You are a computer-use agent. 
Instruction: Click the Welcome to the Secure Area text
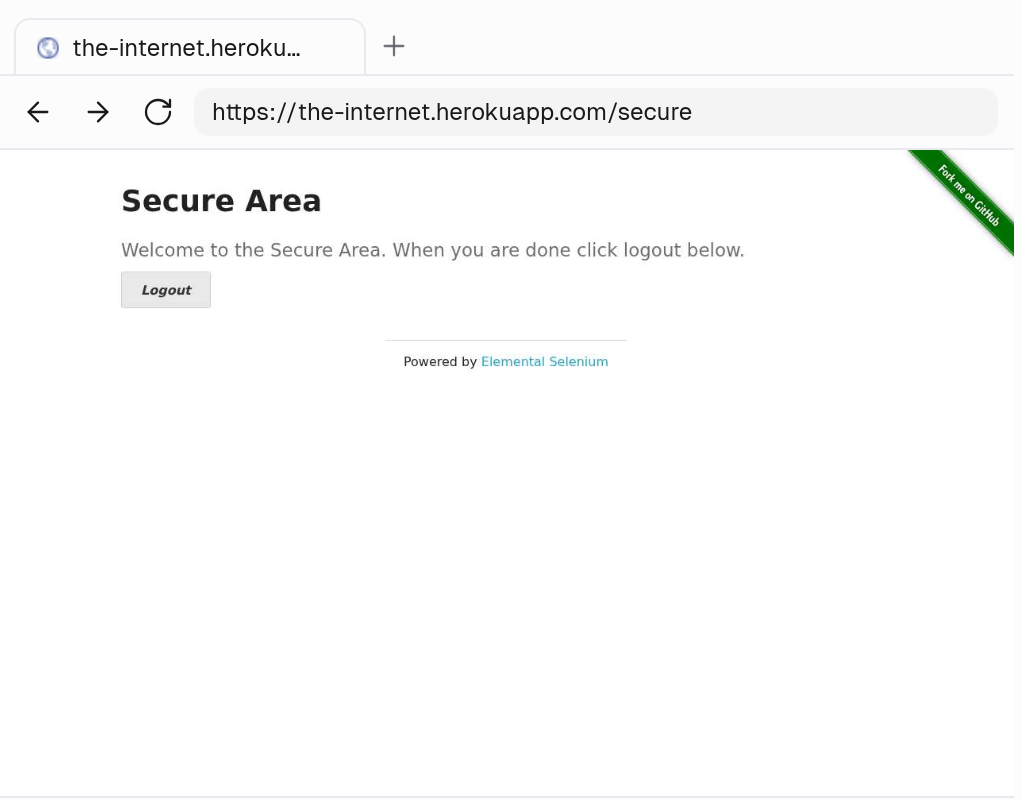click(433, 250)
